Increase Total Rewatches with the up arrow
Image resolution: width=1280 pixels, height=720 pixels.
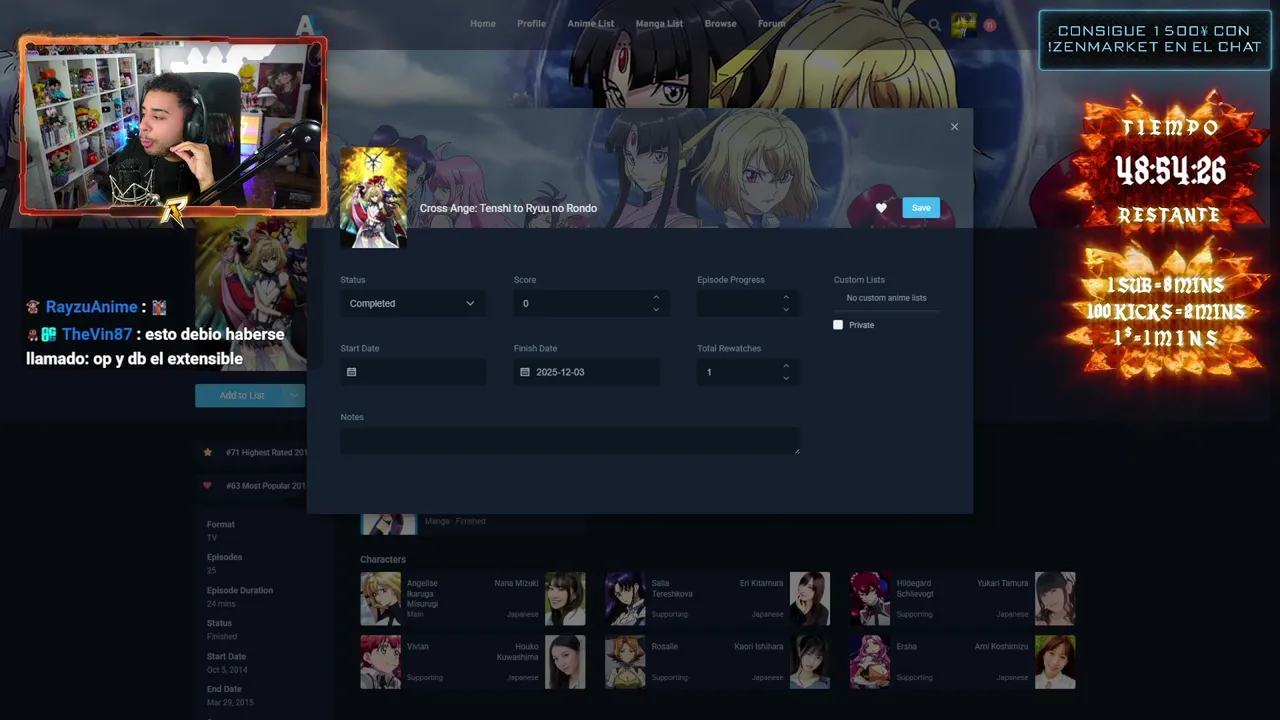click(x=786, y=366)
